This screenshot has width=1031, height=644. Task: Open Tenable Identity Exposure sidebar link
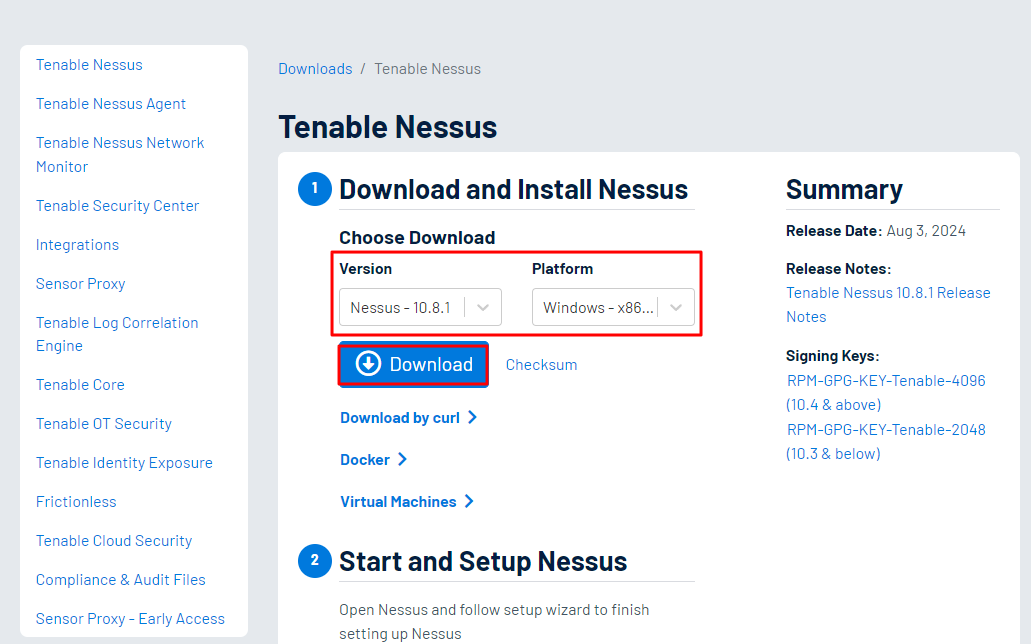pos(124,463)
